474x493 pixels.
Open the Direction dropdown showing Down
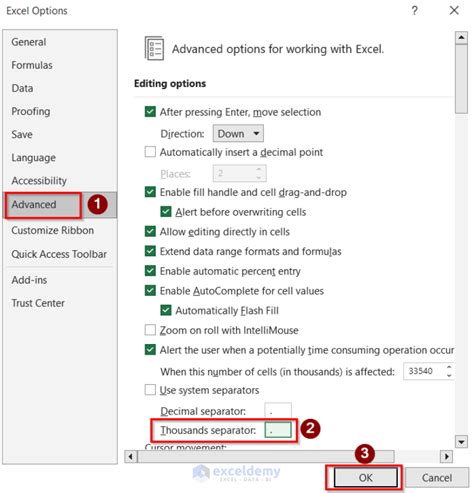(238, 134)
